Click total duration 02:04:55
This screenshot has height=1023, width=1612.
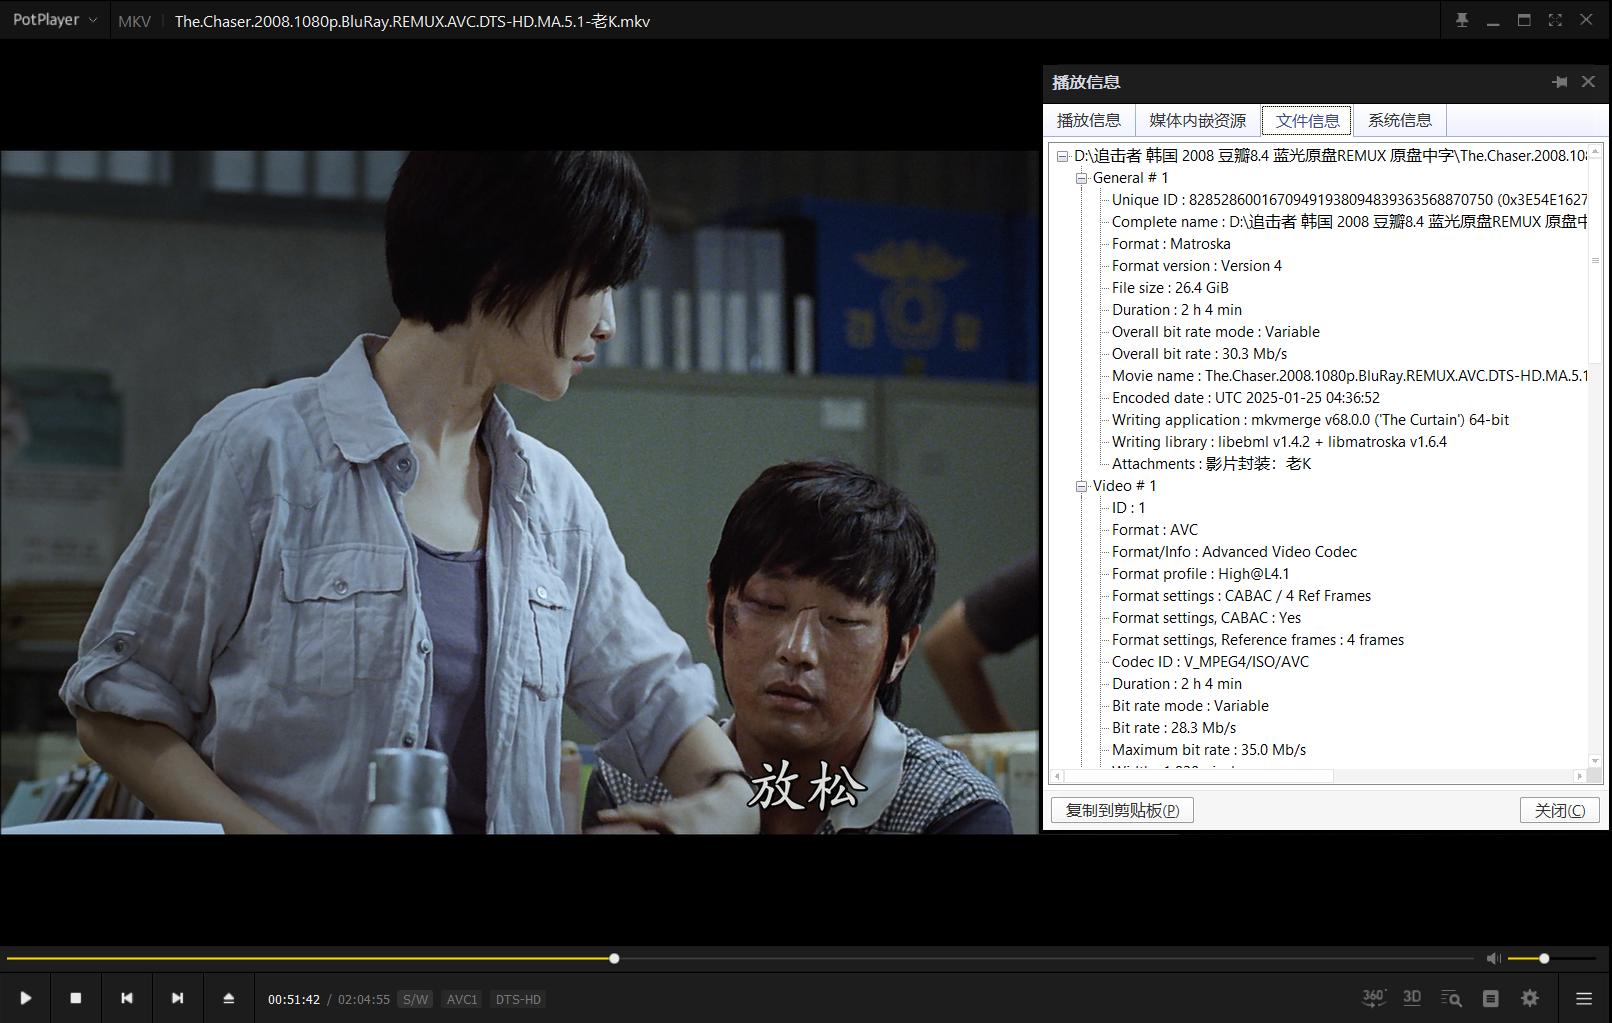[x=364, y=999]
